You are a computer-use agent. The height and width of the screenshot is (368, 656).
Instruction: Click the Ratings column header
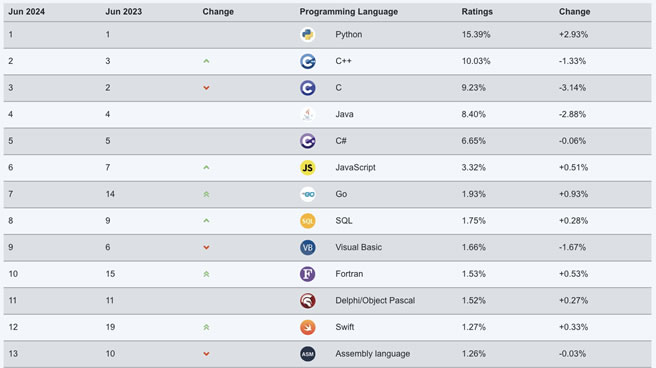(477, 12)
